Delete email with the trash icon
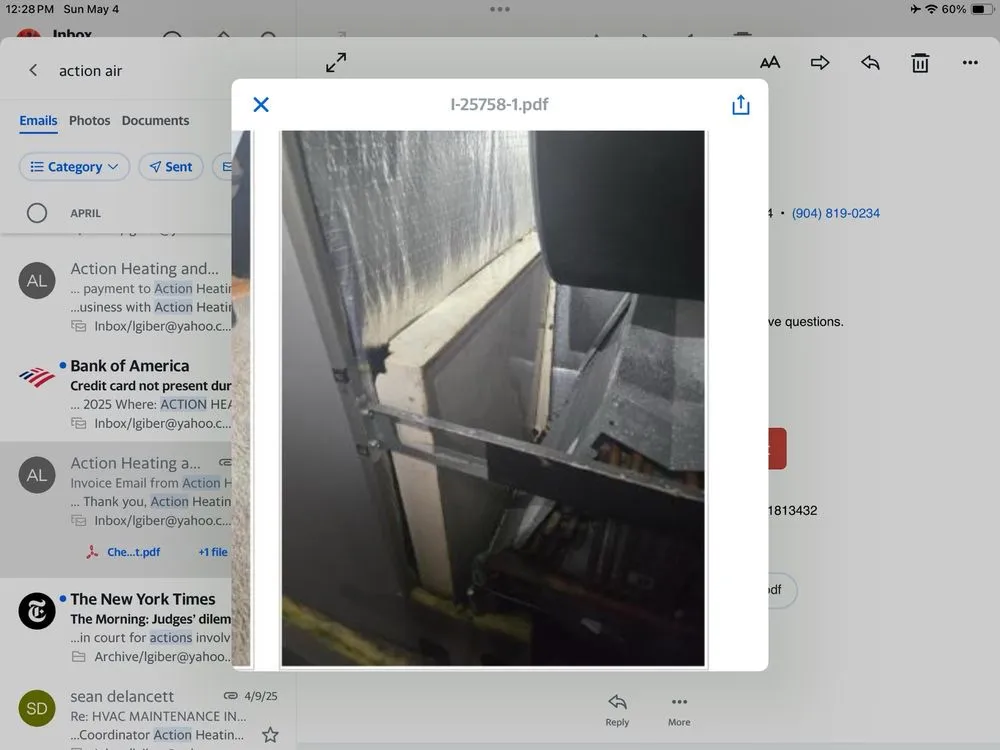Image resolution: width=1000 pixels, height=750 pixels. (920, 63)
